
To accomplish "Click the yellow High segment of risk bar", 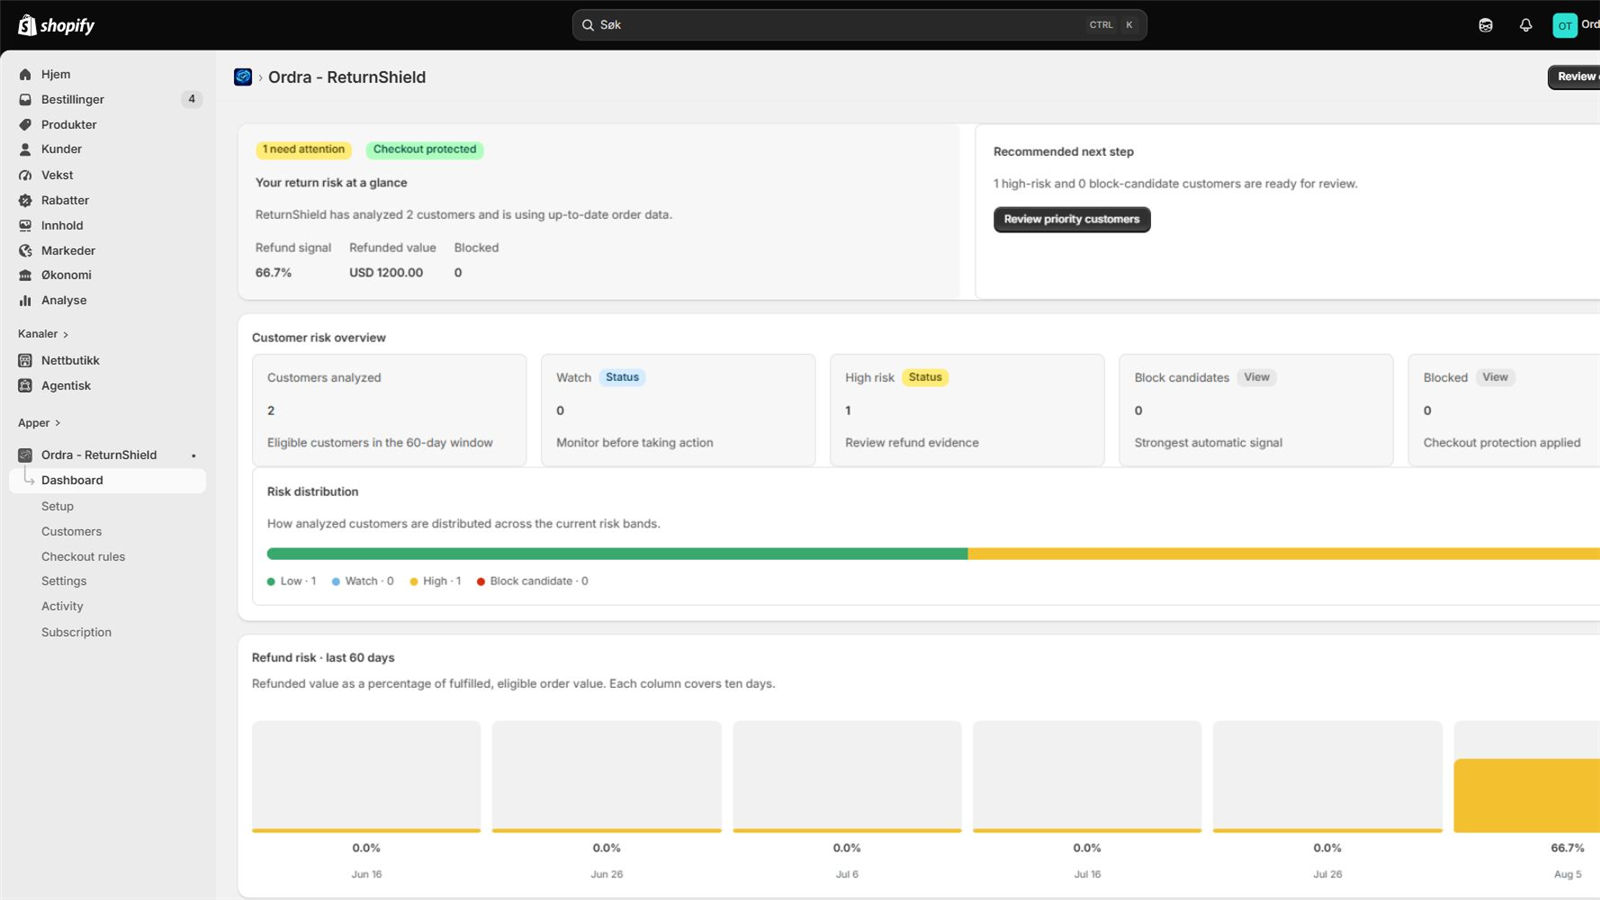I will click(x=1284, y=554).
